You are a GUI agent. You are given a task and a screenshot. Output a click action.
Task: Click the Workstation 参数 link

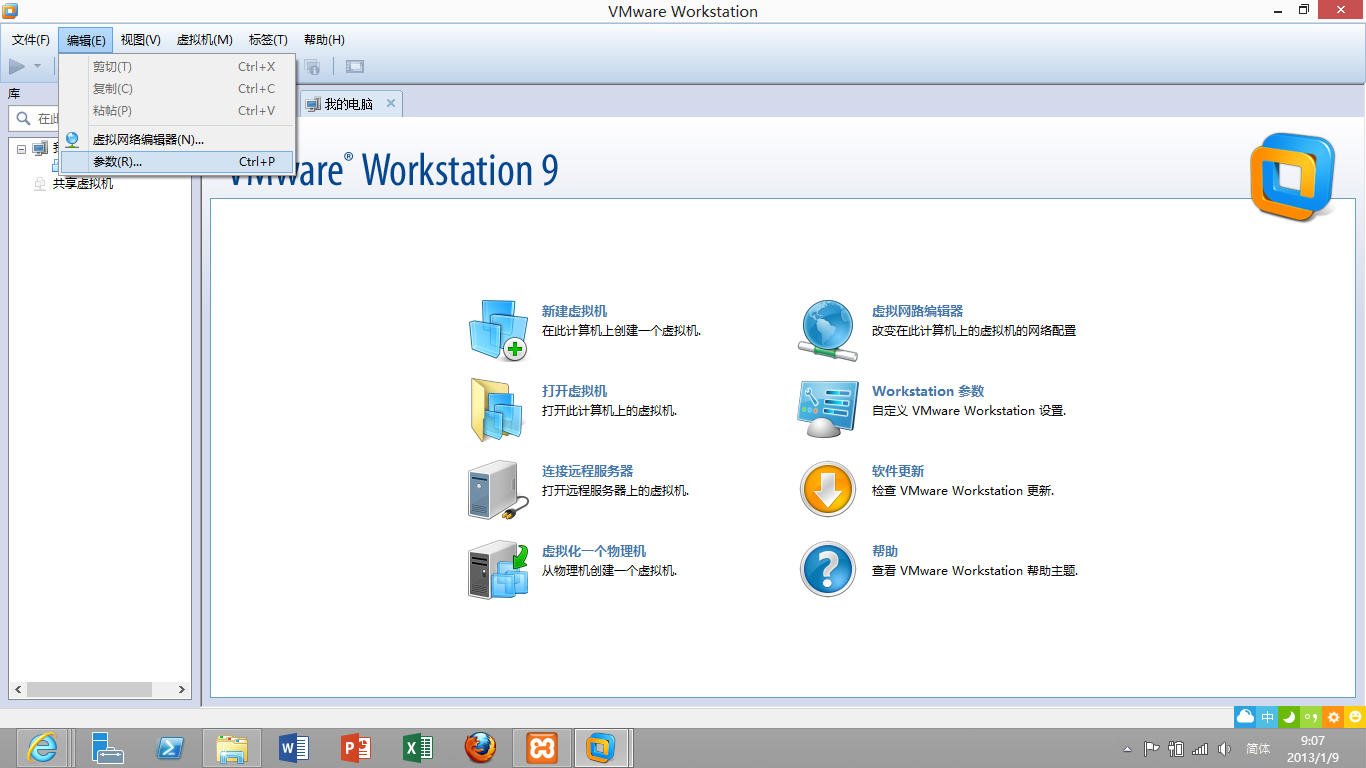point(928,391)
